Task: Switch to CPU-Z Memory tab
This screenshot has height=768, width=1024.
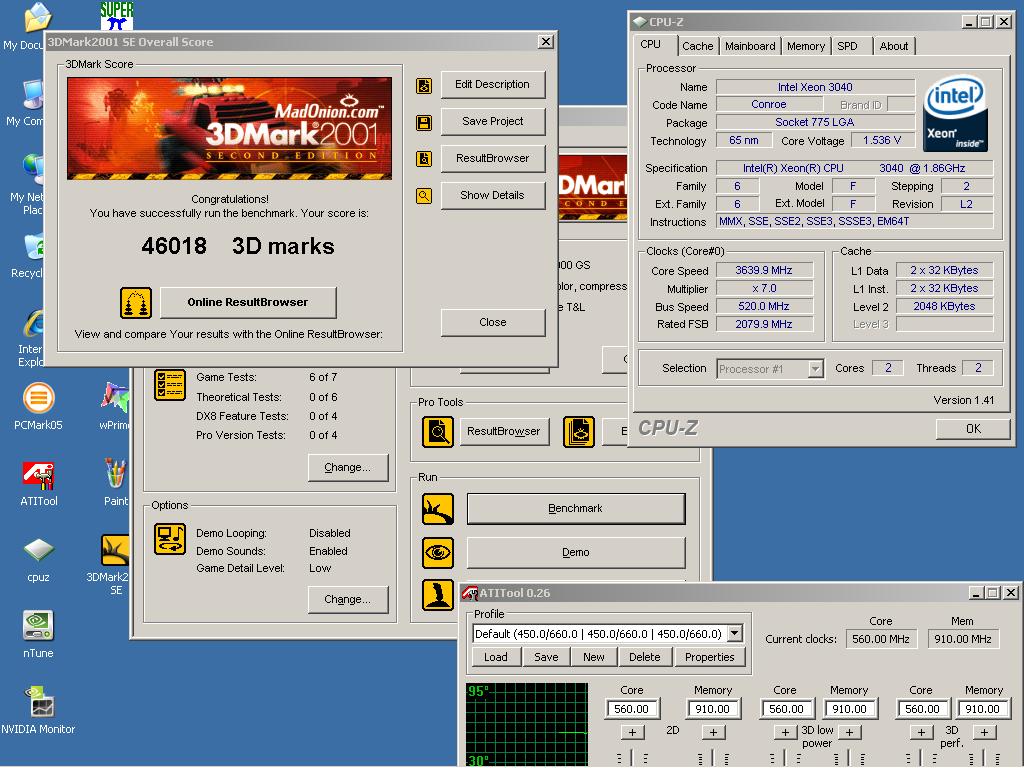Action: [x=805, y=46]
